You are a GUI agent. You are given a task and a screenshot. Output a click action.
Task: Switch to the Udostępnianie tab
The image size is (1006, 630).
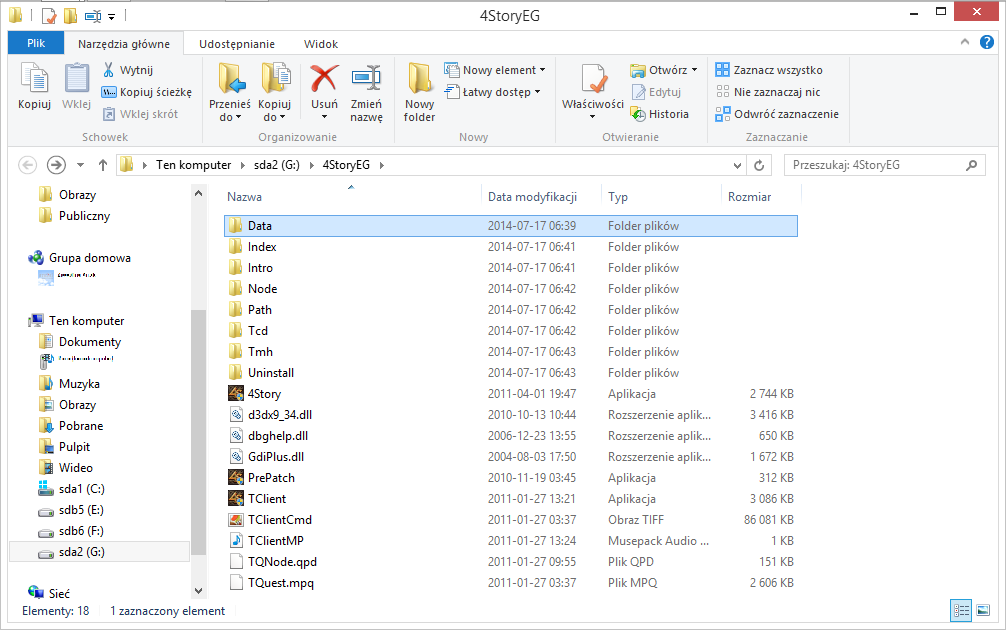[237, 44]
